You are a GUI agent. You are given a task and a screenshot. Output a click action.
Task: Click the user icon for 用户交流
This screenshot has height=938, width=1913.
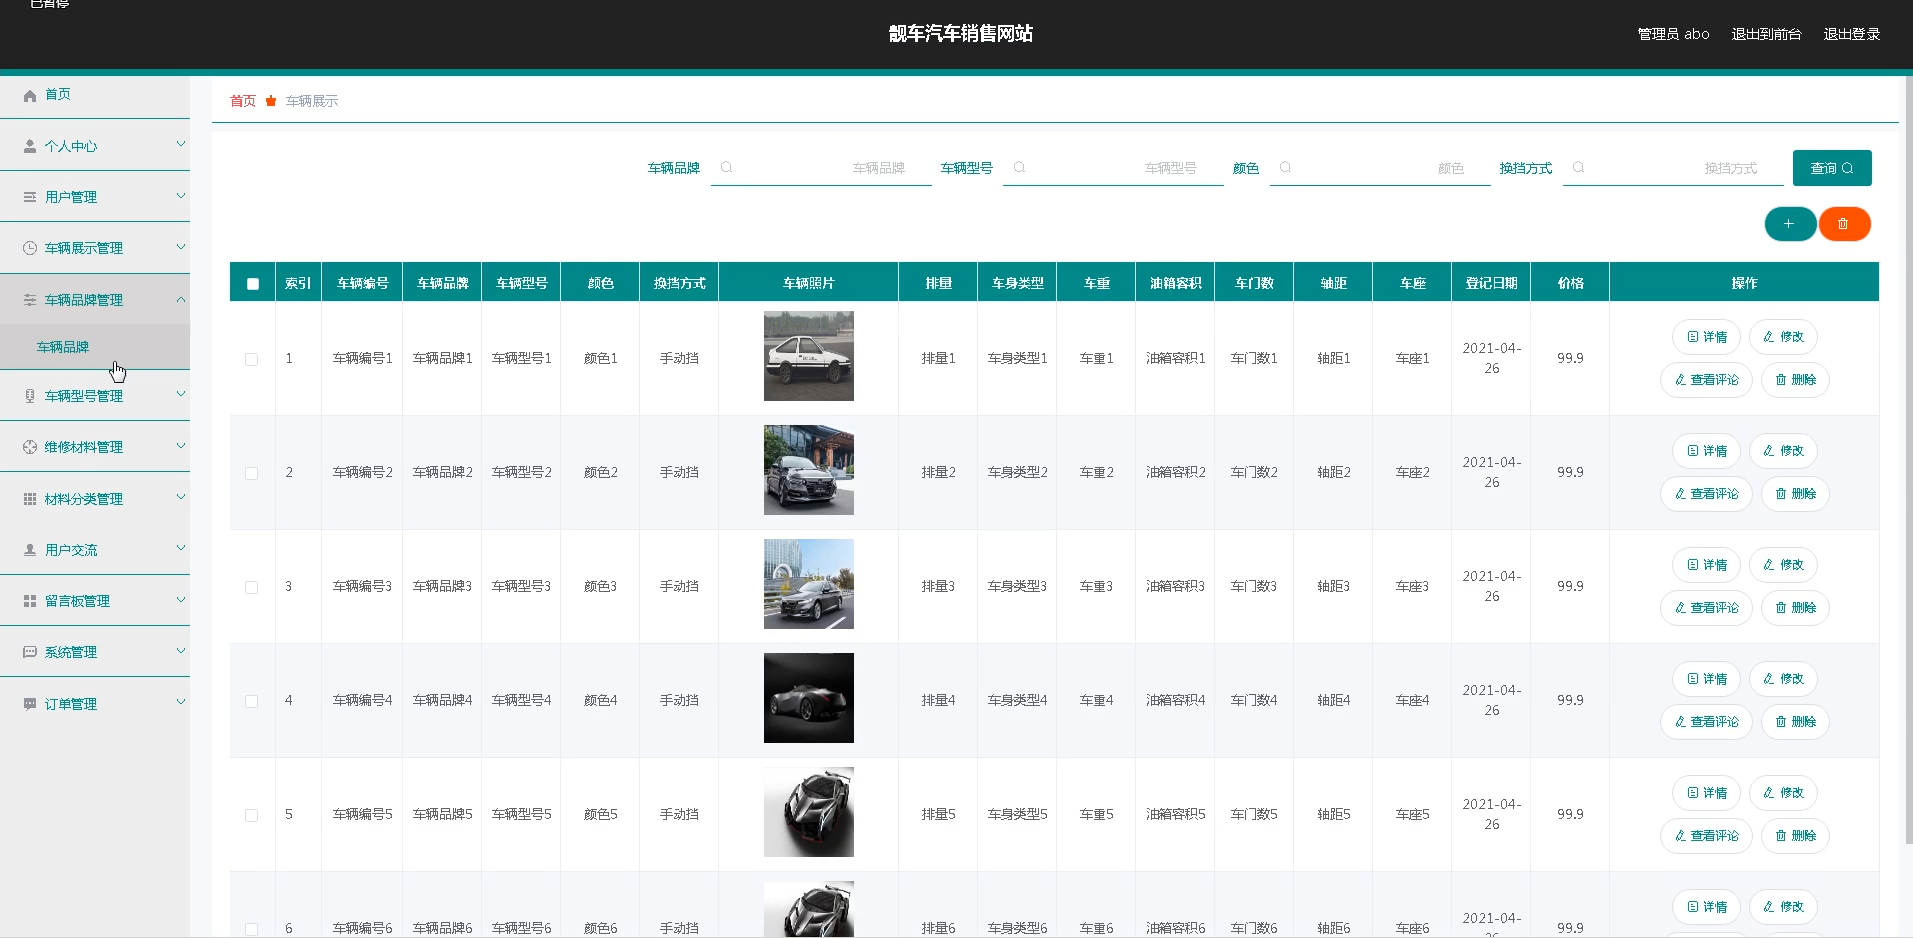(x=30, y=550)
